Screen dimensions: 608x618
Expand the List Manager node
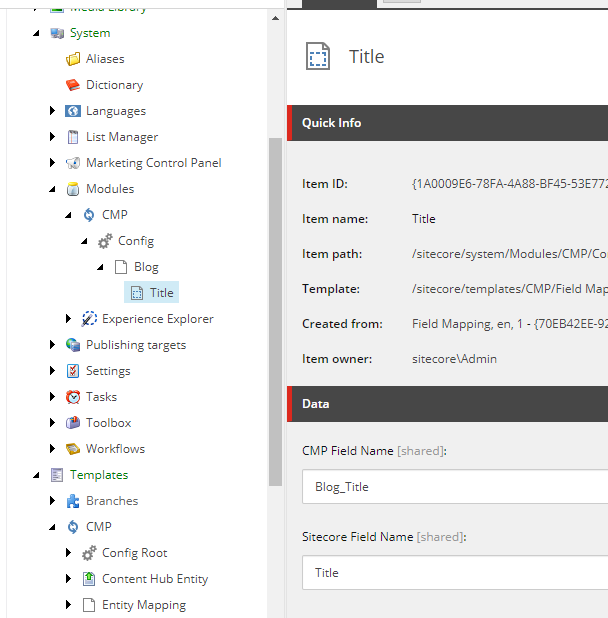(x=52, y=137)
